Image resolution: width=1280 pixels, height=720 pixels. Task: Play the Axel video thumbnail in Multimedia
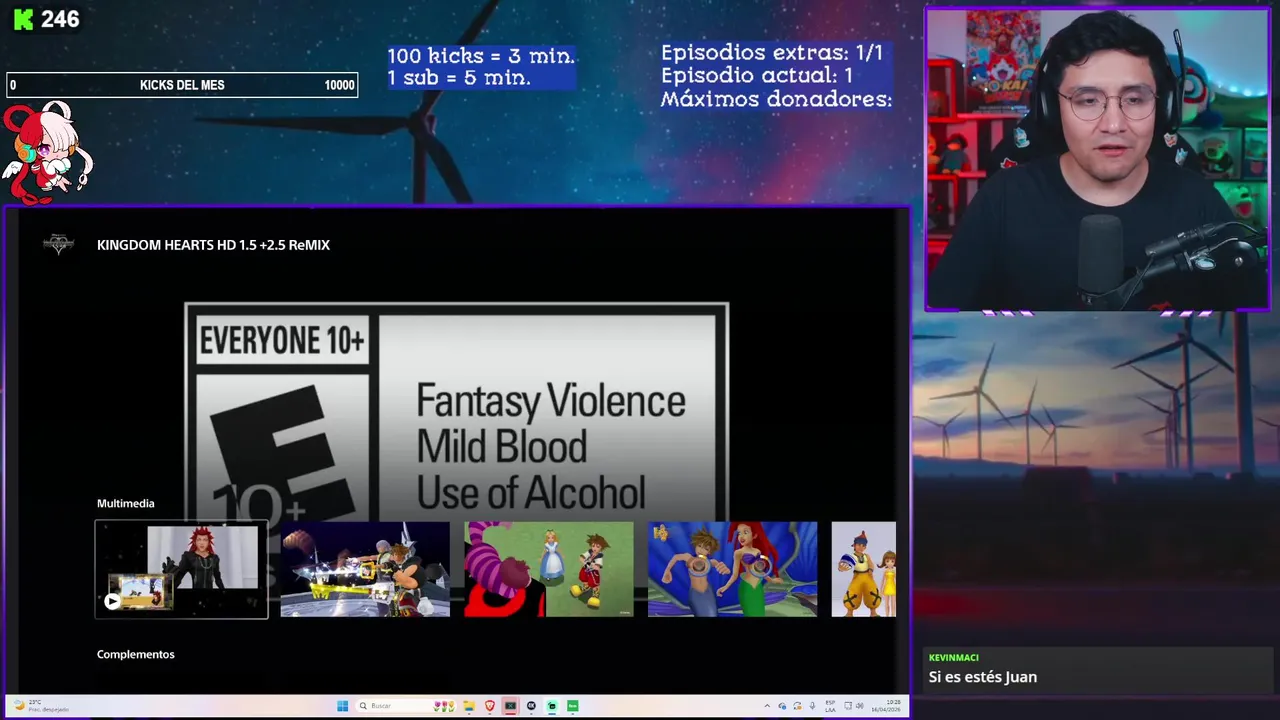point(181,569)
